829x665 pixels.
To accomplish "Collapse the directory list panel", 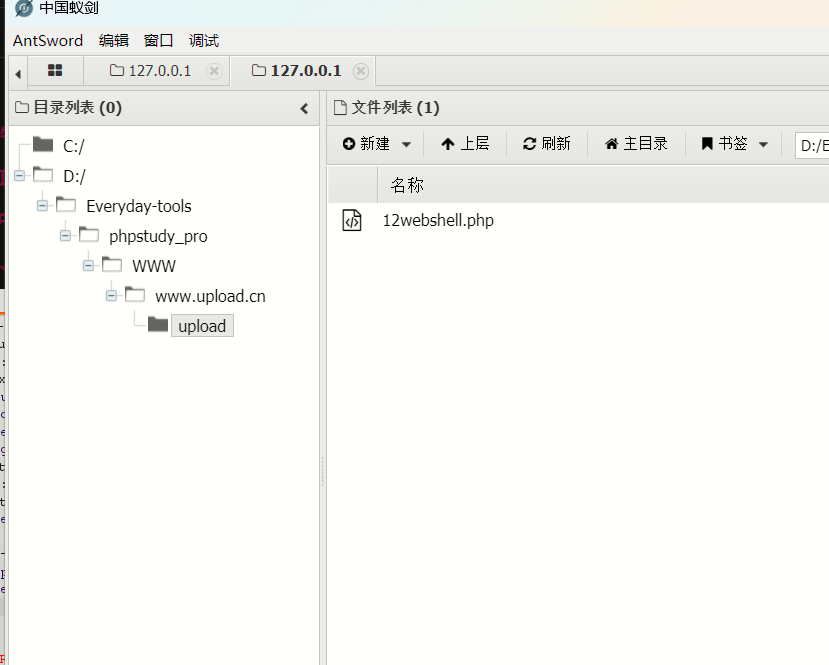I will click(305, 108).
